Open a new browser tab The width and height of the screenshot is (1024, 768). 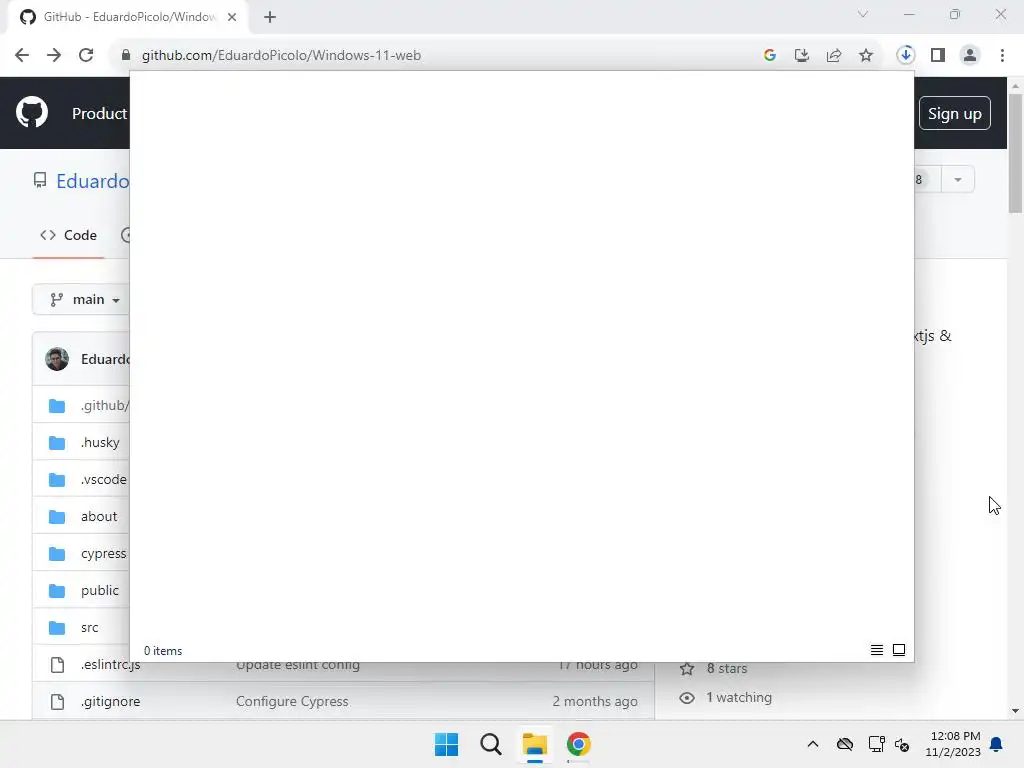pyautogui.click(x=270, y=17)
